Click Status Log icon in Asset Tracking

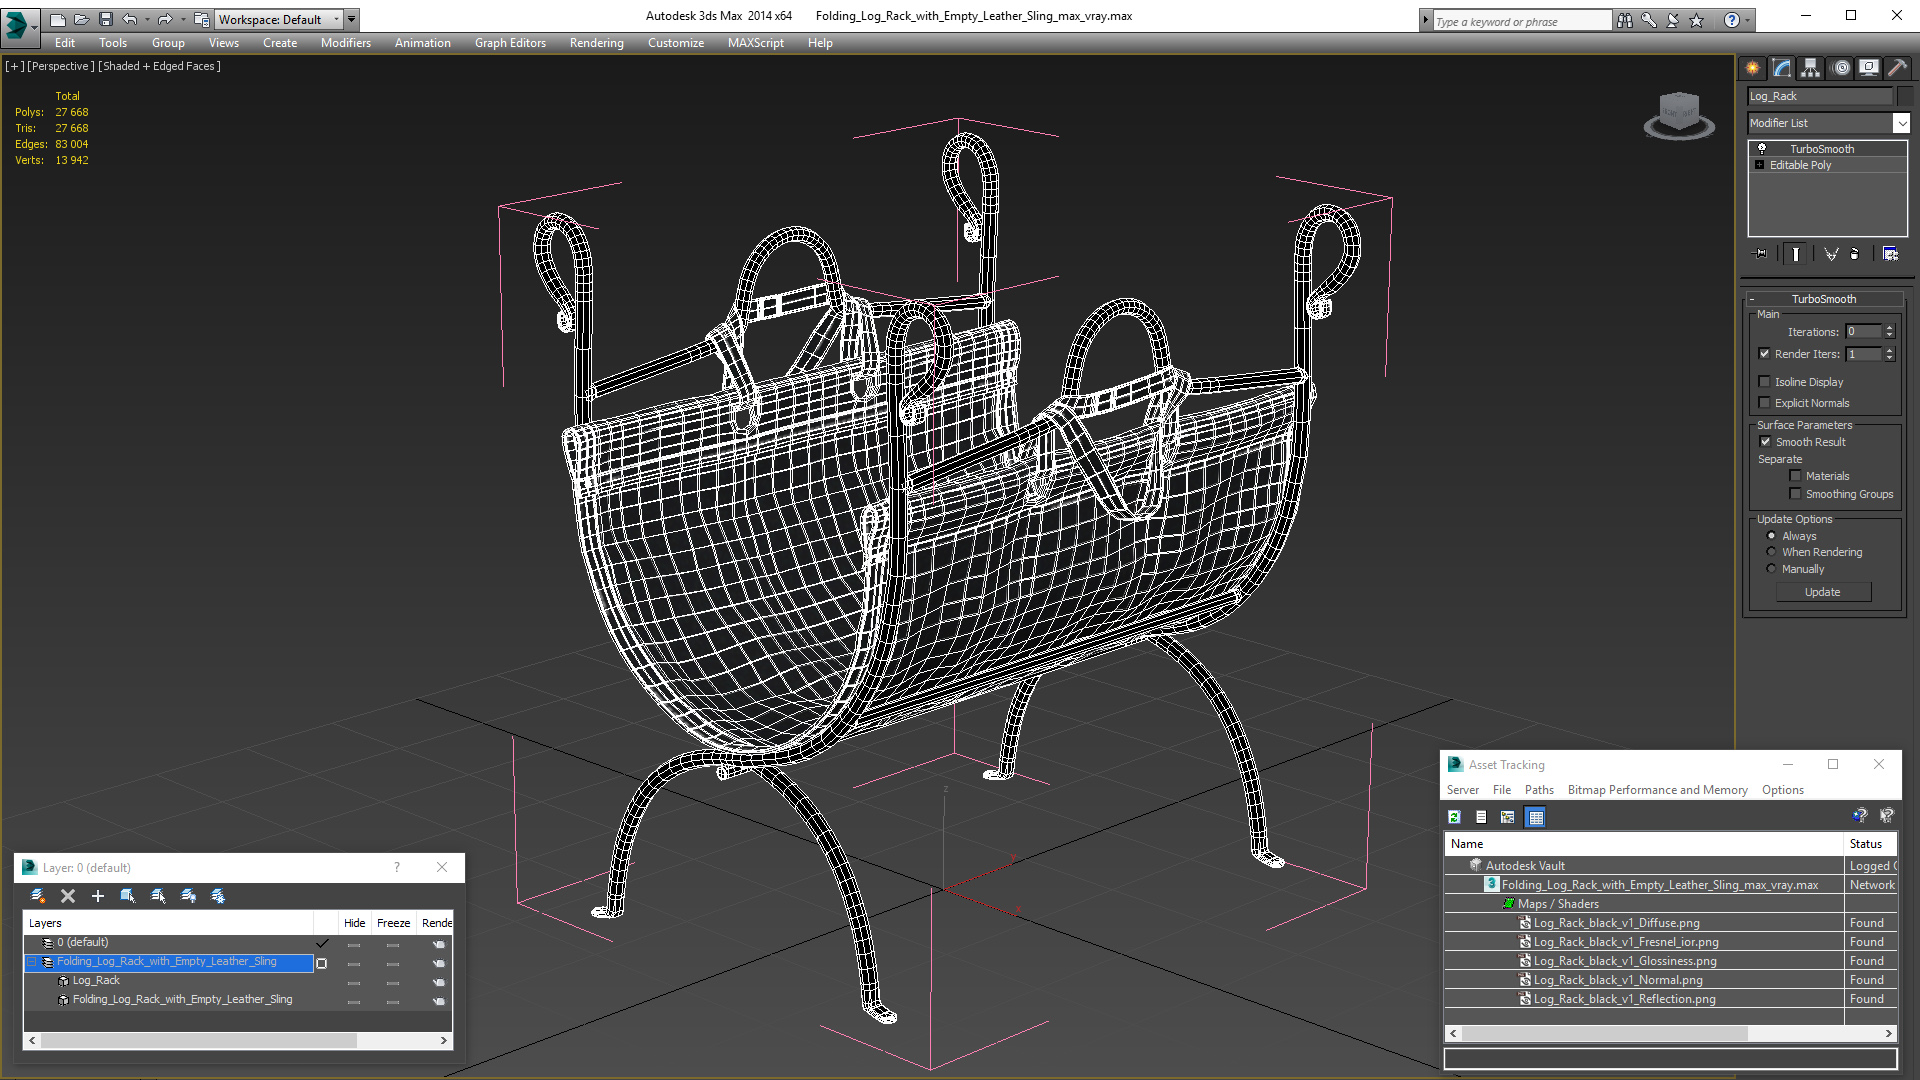[x=1481, y=817]
